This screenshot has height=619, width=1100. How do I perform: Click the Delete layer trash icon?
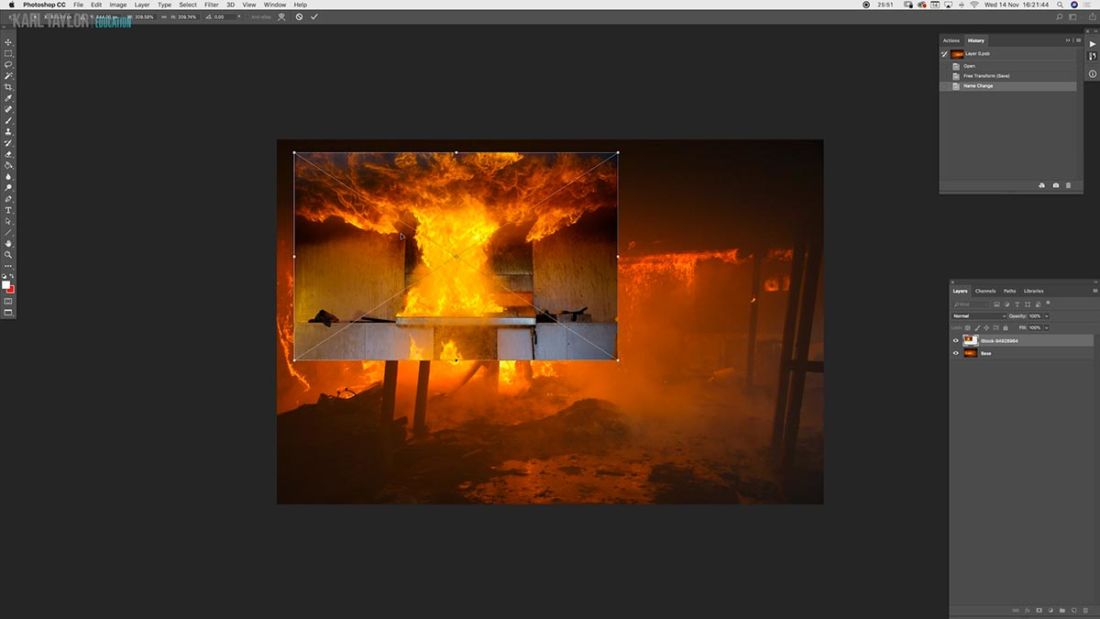coord(1086,610)
